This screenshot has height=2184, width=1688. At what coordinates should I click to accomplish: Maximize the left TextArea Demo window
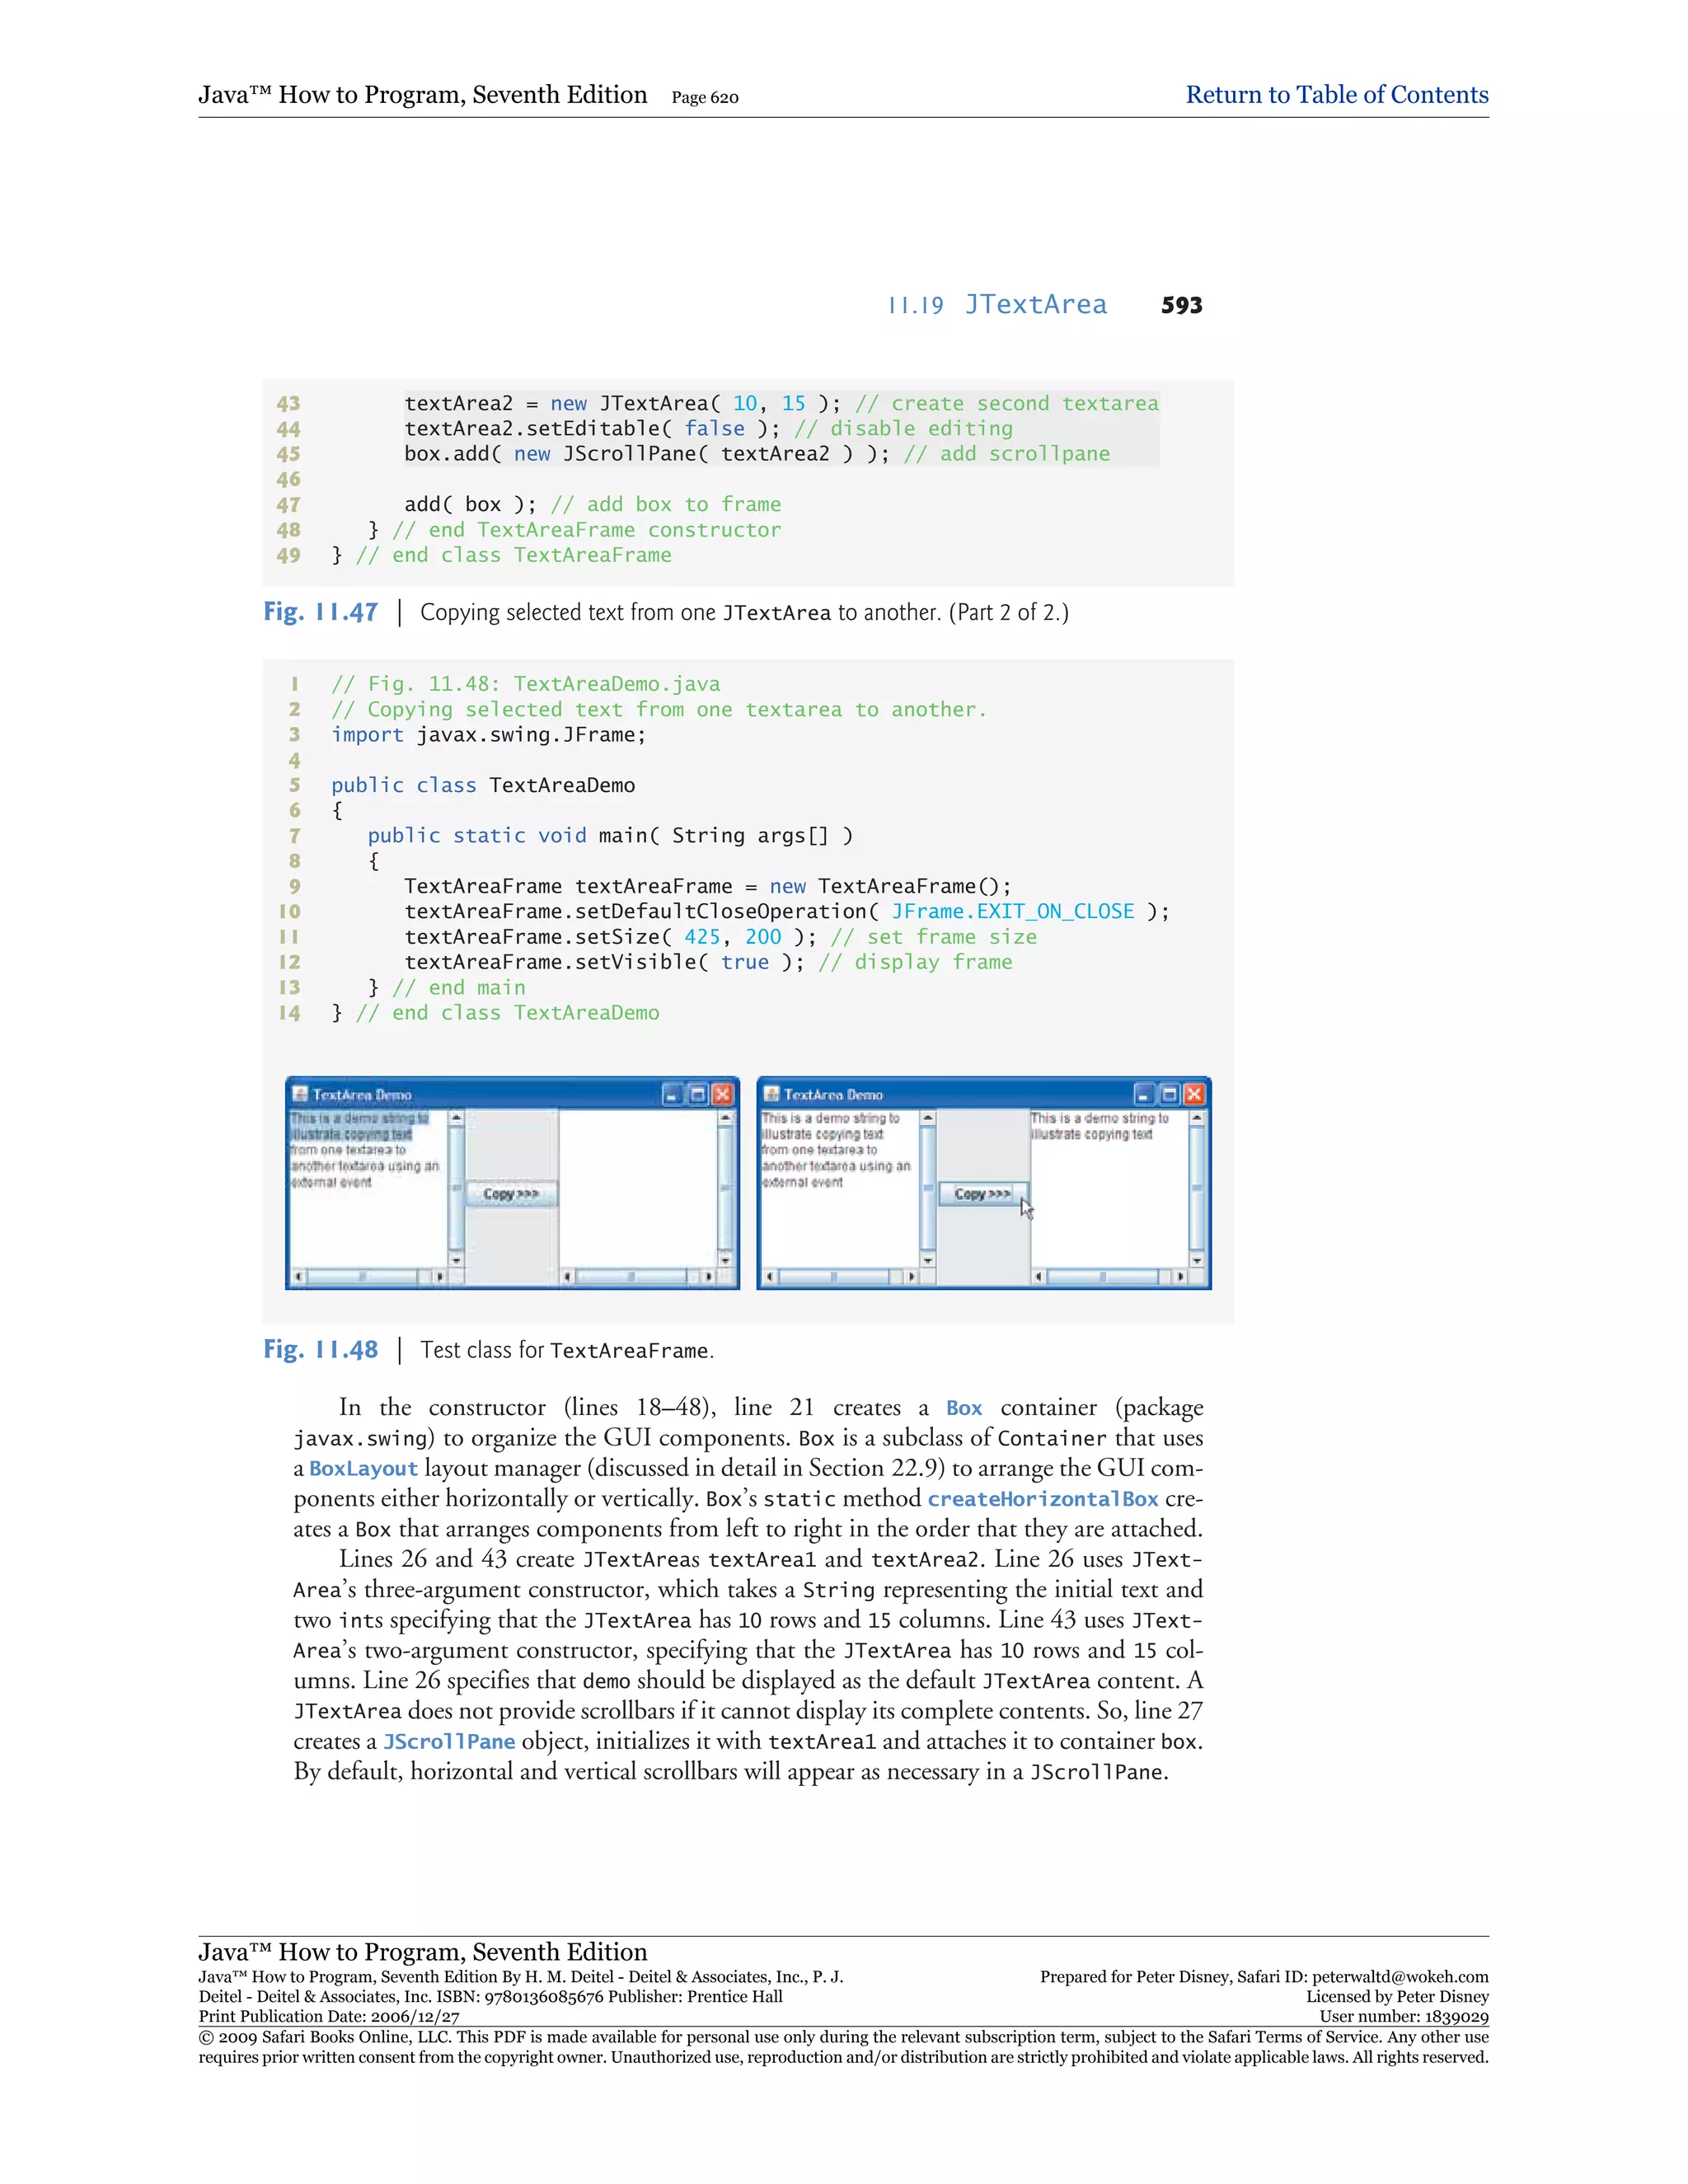[x=698, y=1094]
